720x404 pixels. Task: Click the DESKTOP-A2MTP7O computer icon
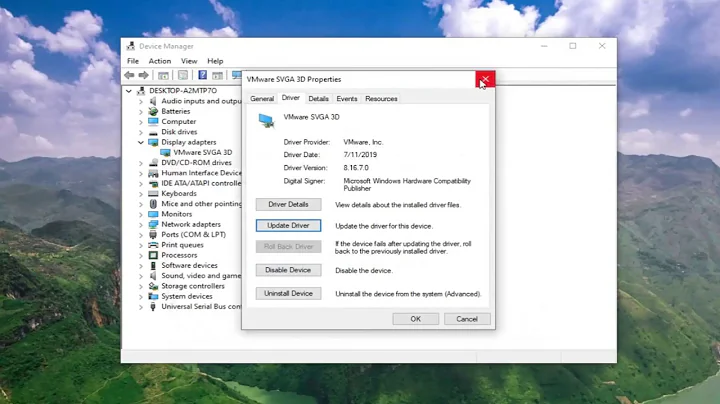[x=141, y=90]
